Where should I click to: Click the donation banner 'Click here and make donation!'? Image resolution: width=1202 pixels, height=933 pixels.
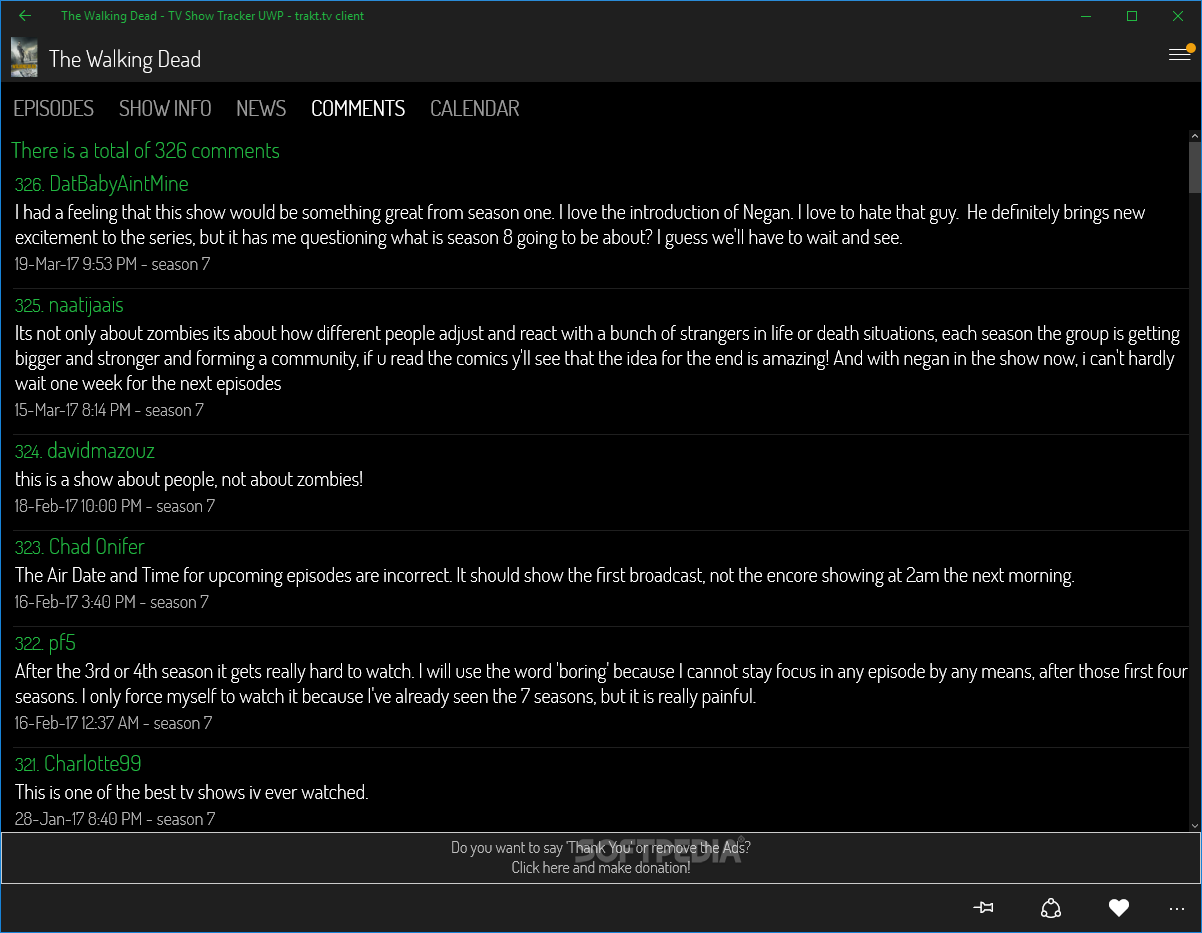point(601,858)
